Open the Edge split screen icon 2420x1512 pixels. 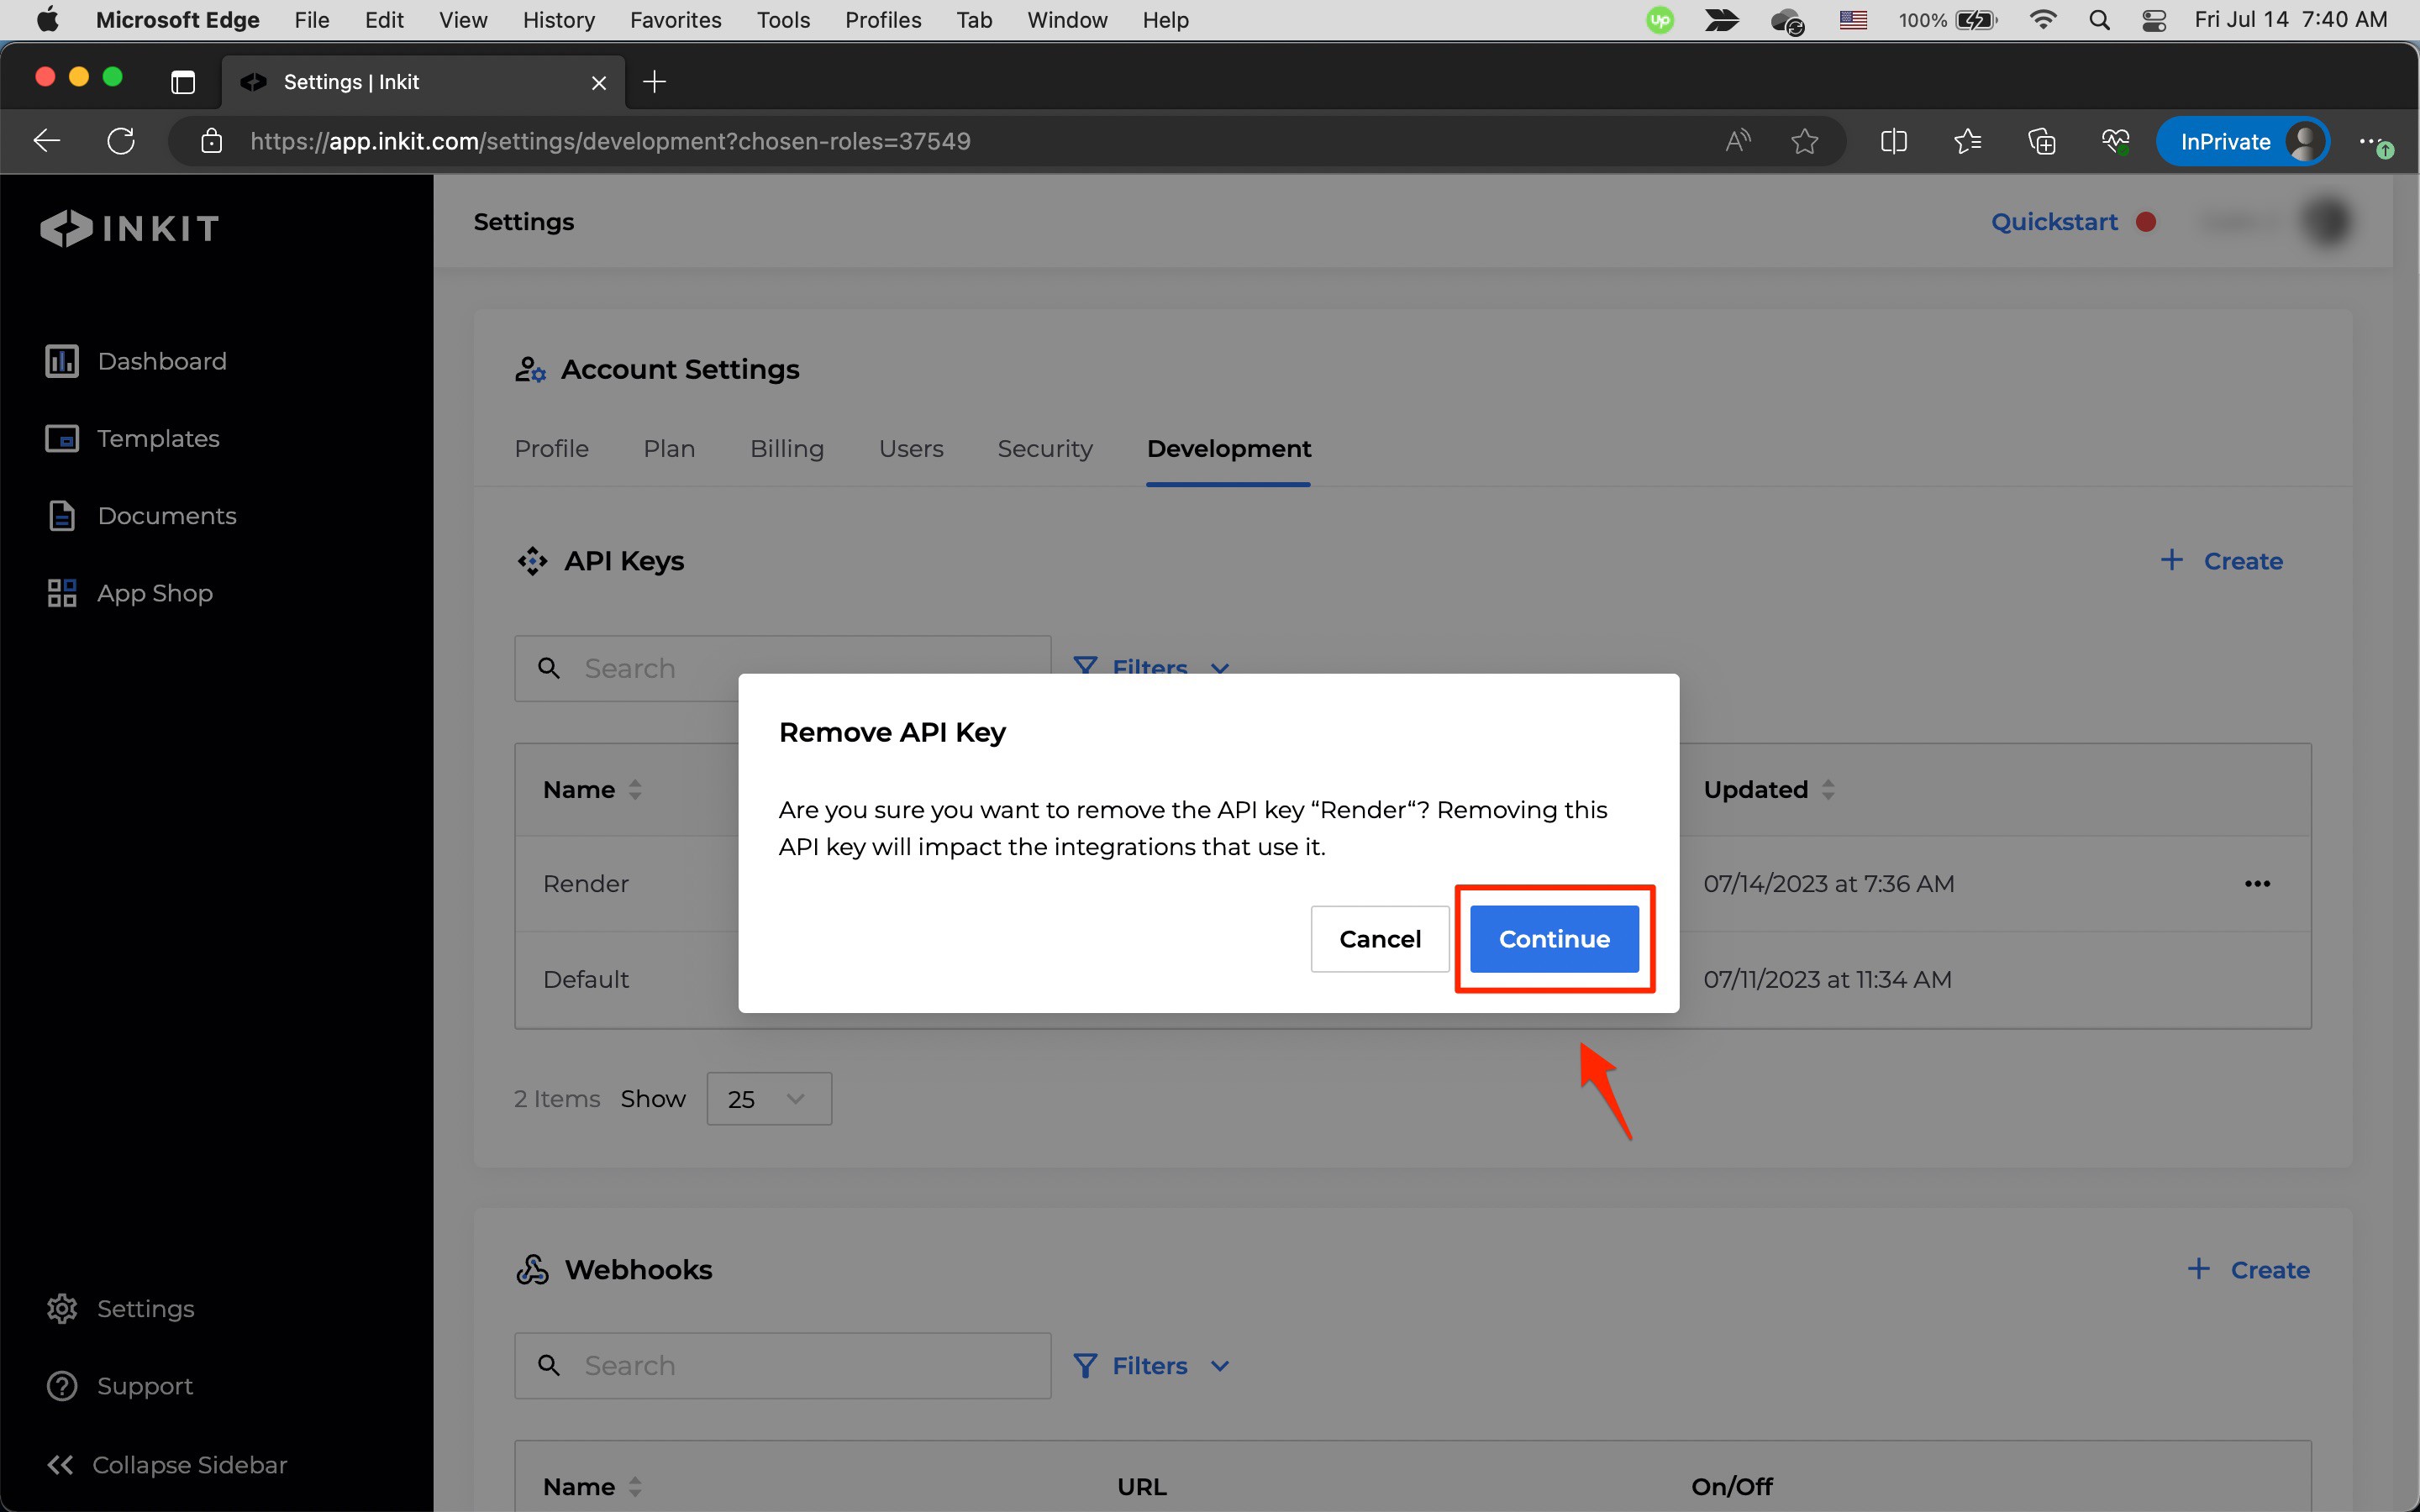coord(1893,141)
